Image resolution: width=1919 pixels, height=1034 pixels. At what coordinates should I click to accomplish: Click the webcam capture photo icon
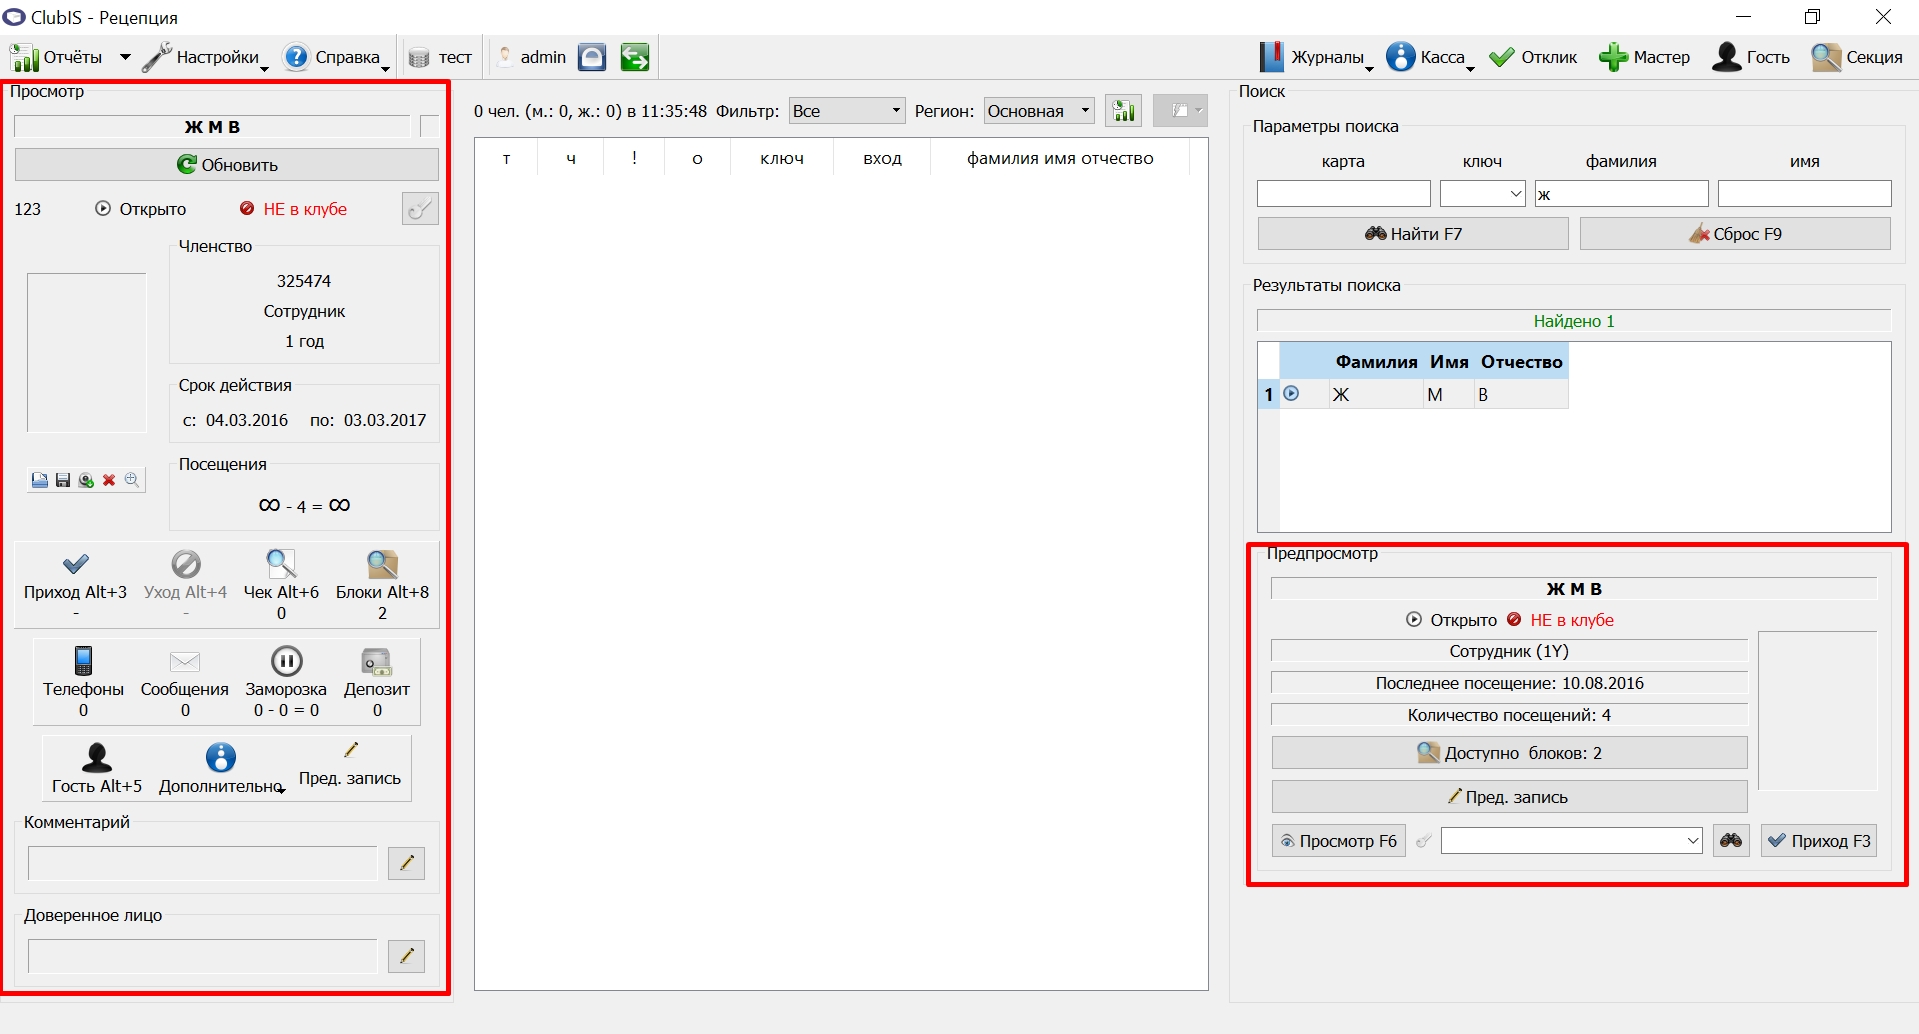[86, 480]
